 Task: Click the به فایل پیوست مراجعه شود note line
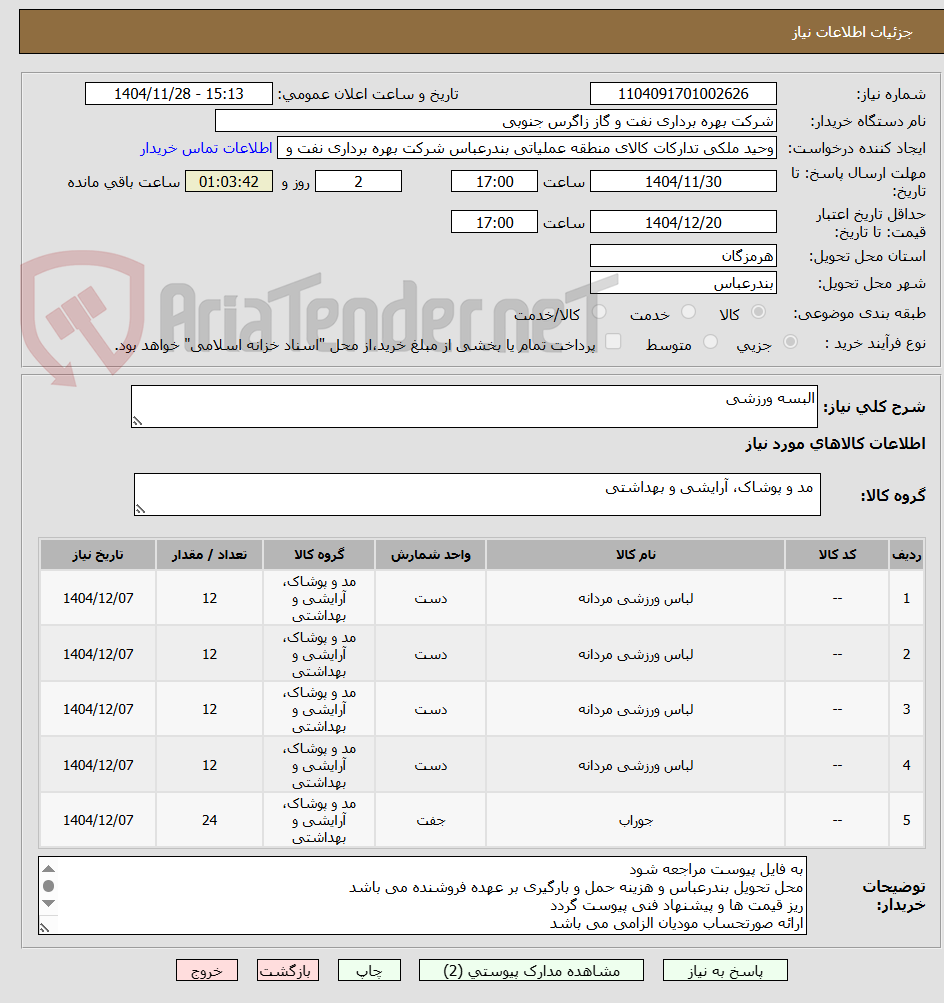point(716,869)
